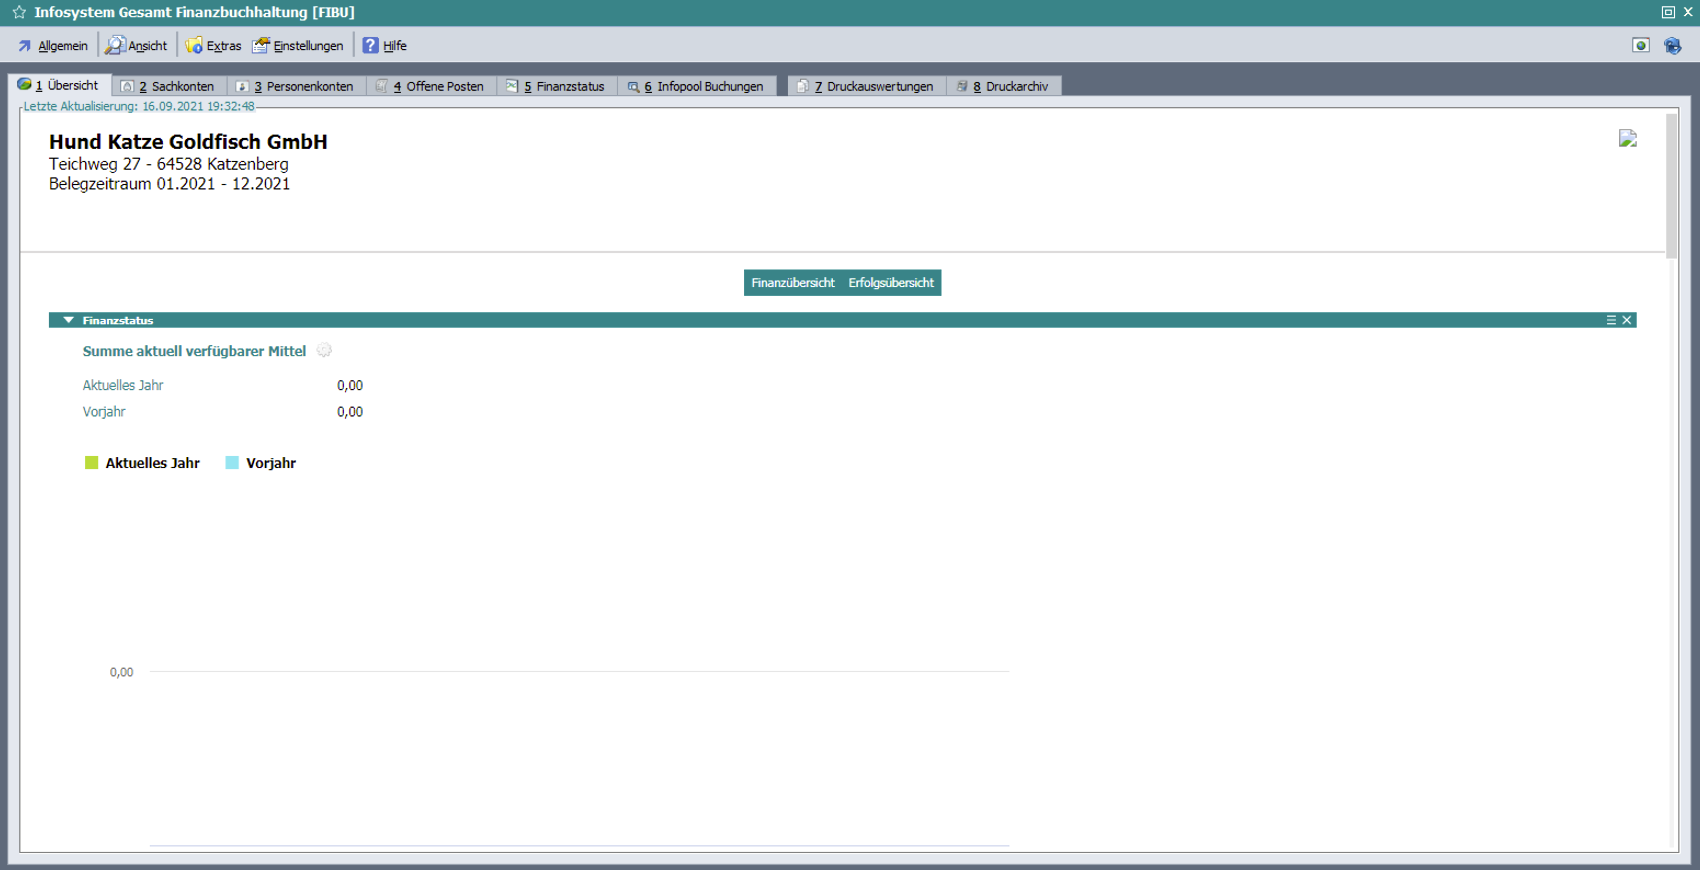Close the Finanzstatus panel
Screen dimensions: 1700x870
coord(1627,320)
